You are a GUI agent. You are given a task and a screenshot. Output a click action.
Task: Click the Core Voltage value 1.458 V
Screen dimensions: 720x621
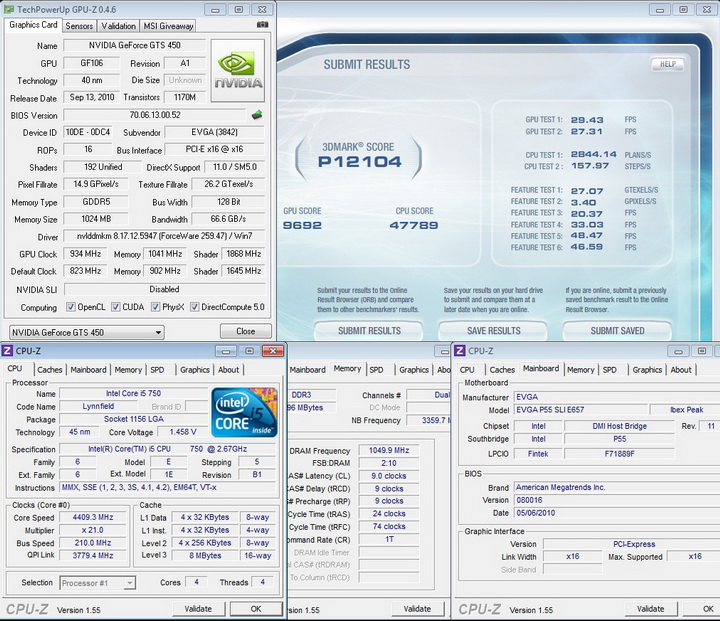[x=183, y=432]
